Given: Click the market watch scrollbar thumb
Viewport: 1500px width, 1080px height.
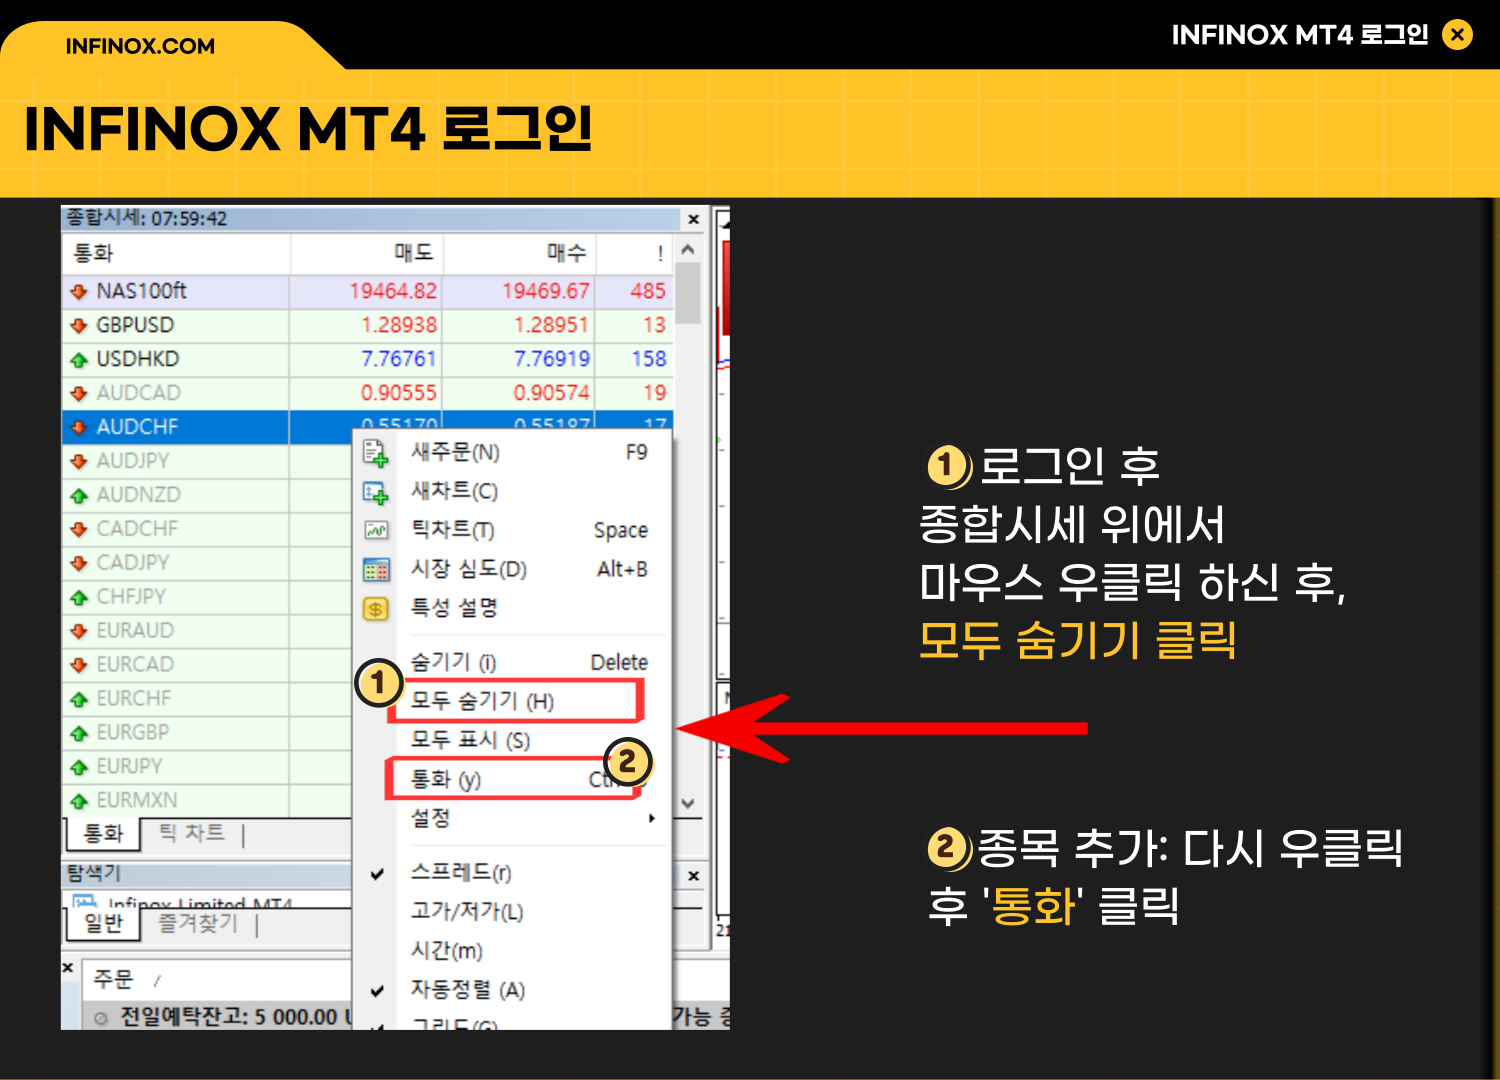Looking at the screenshot, I should coord(688,293).
